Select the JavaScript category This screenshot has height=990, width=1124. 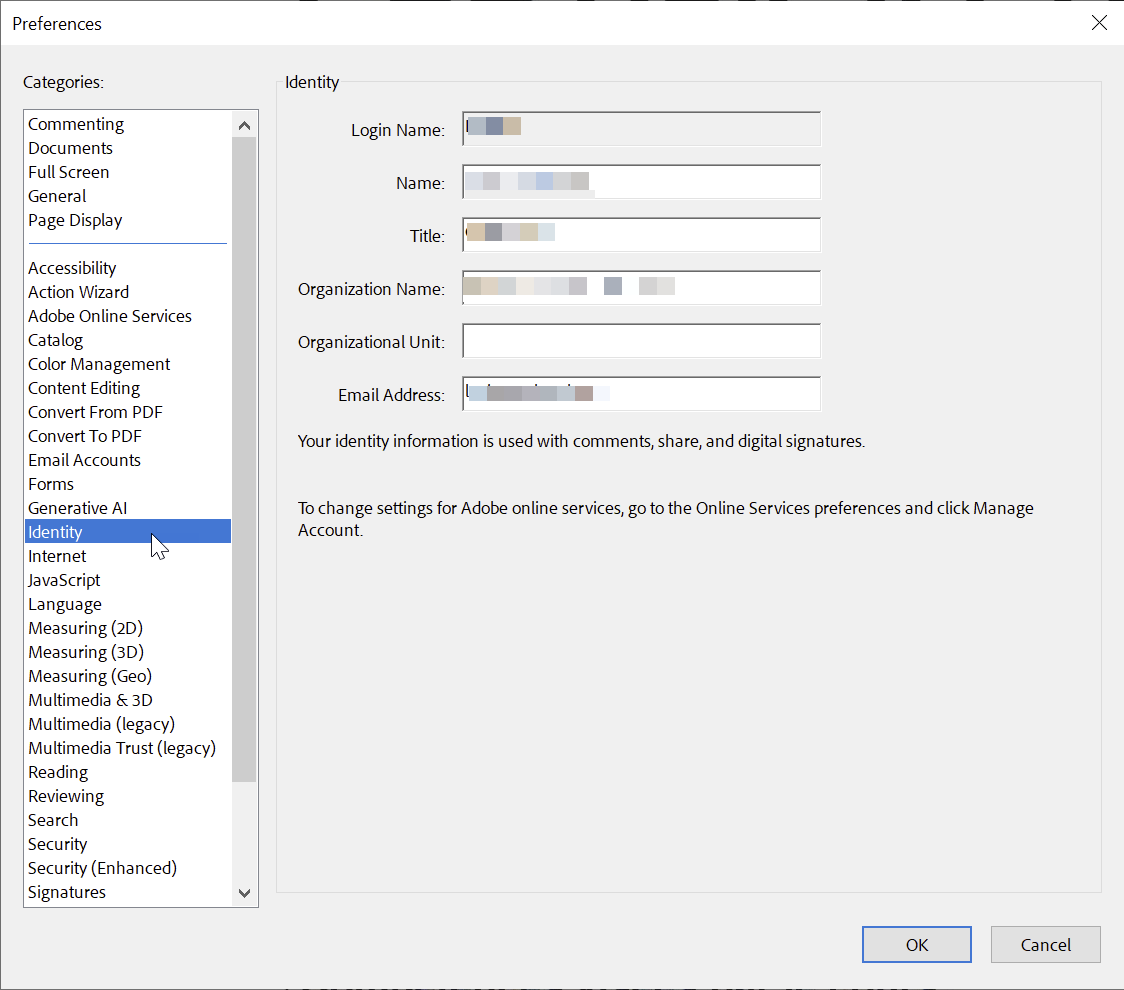(x=64, y=580)
